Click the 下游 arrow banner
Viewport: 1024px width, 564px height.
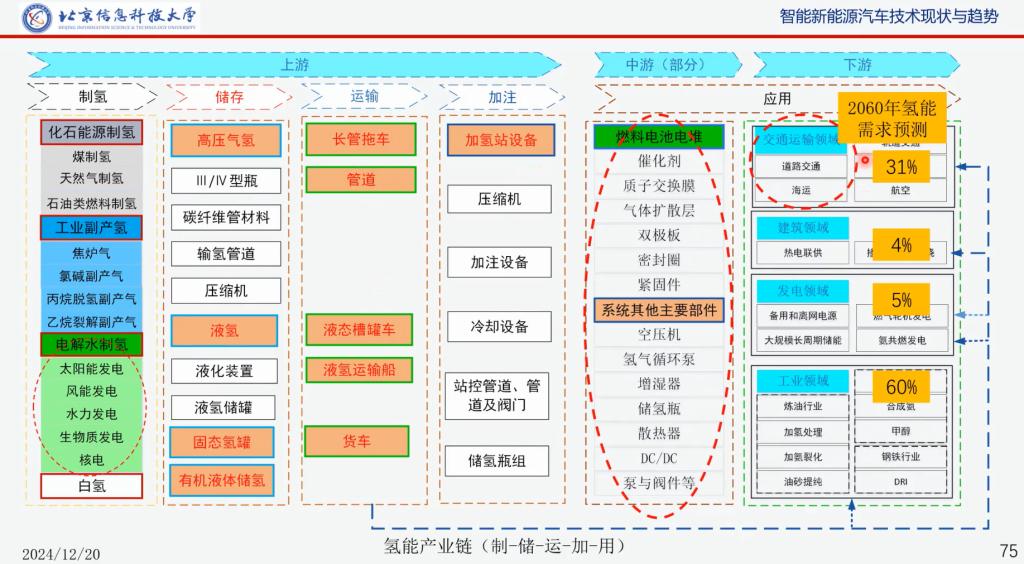[x=857, y=65]
